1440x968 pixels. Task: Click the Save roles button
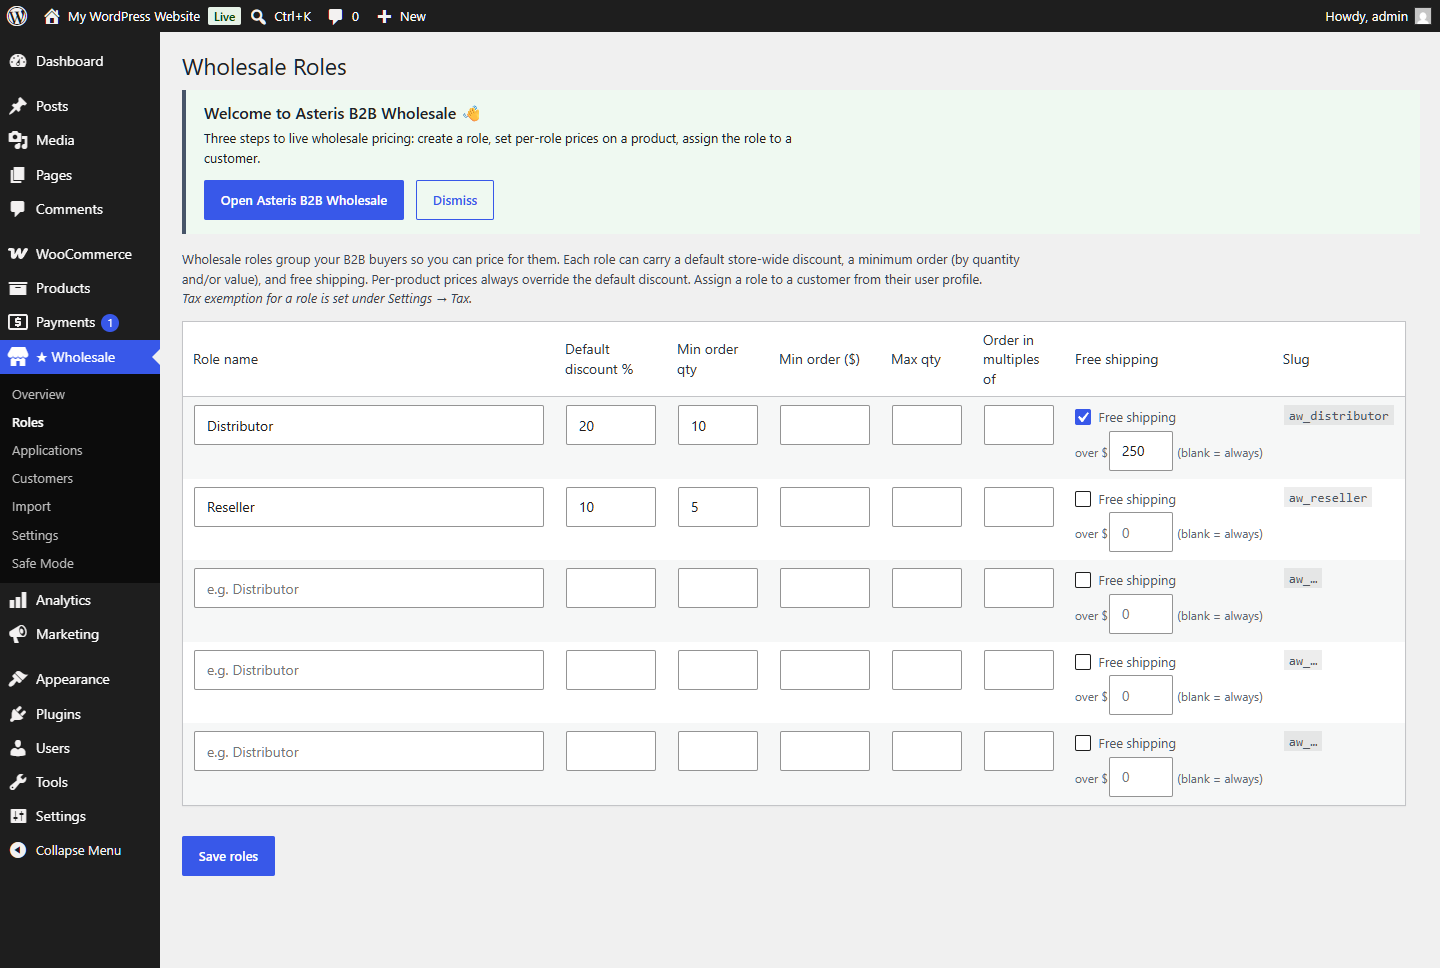pyautogui.click(x=228, y=856)
